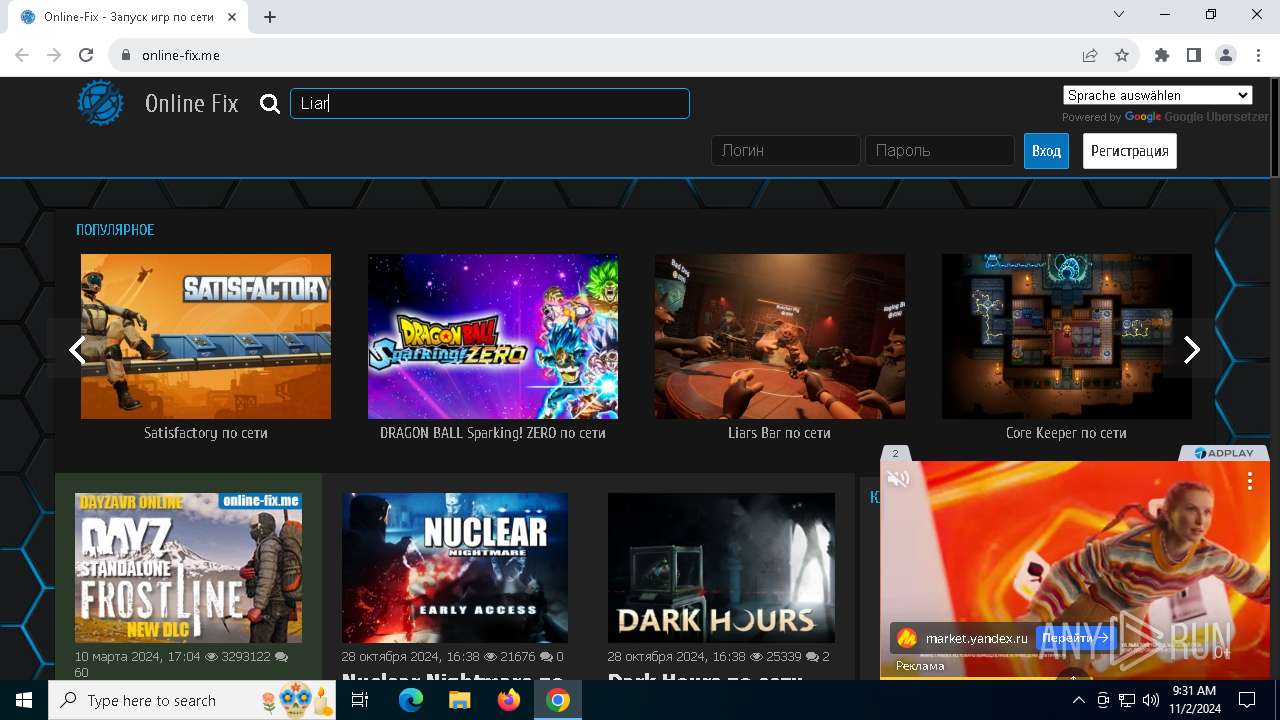Show previous popular games with left arrow

[77, 349]
